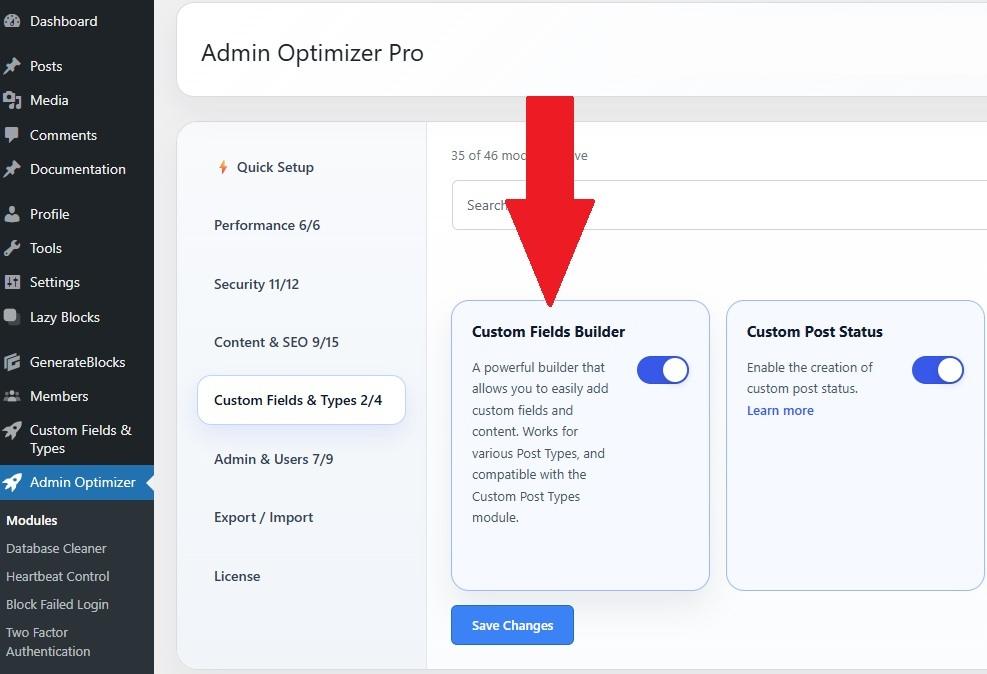987x674 pixels.
Task: Follow the Learn more link
Action: [780, 410]
